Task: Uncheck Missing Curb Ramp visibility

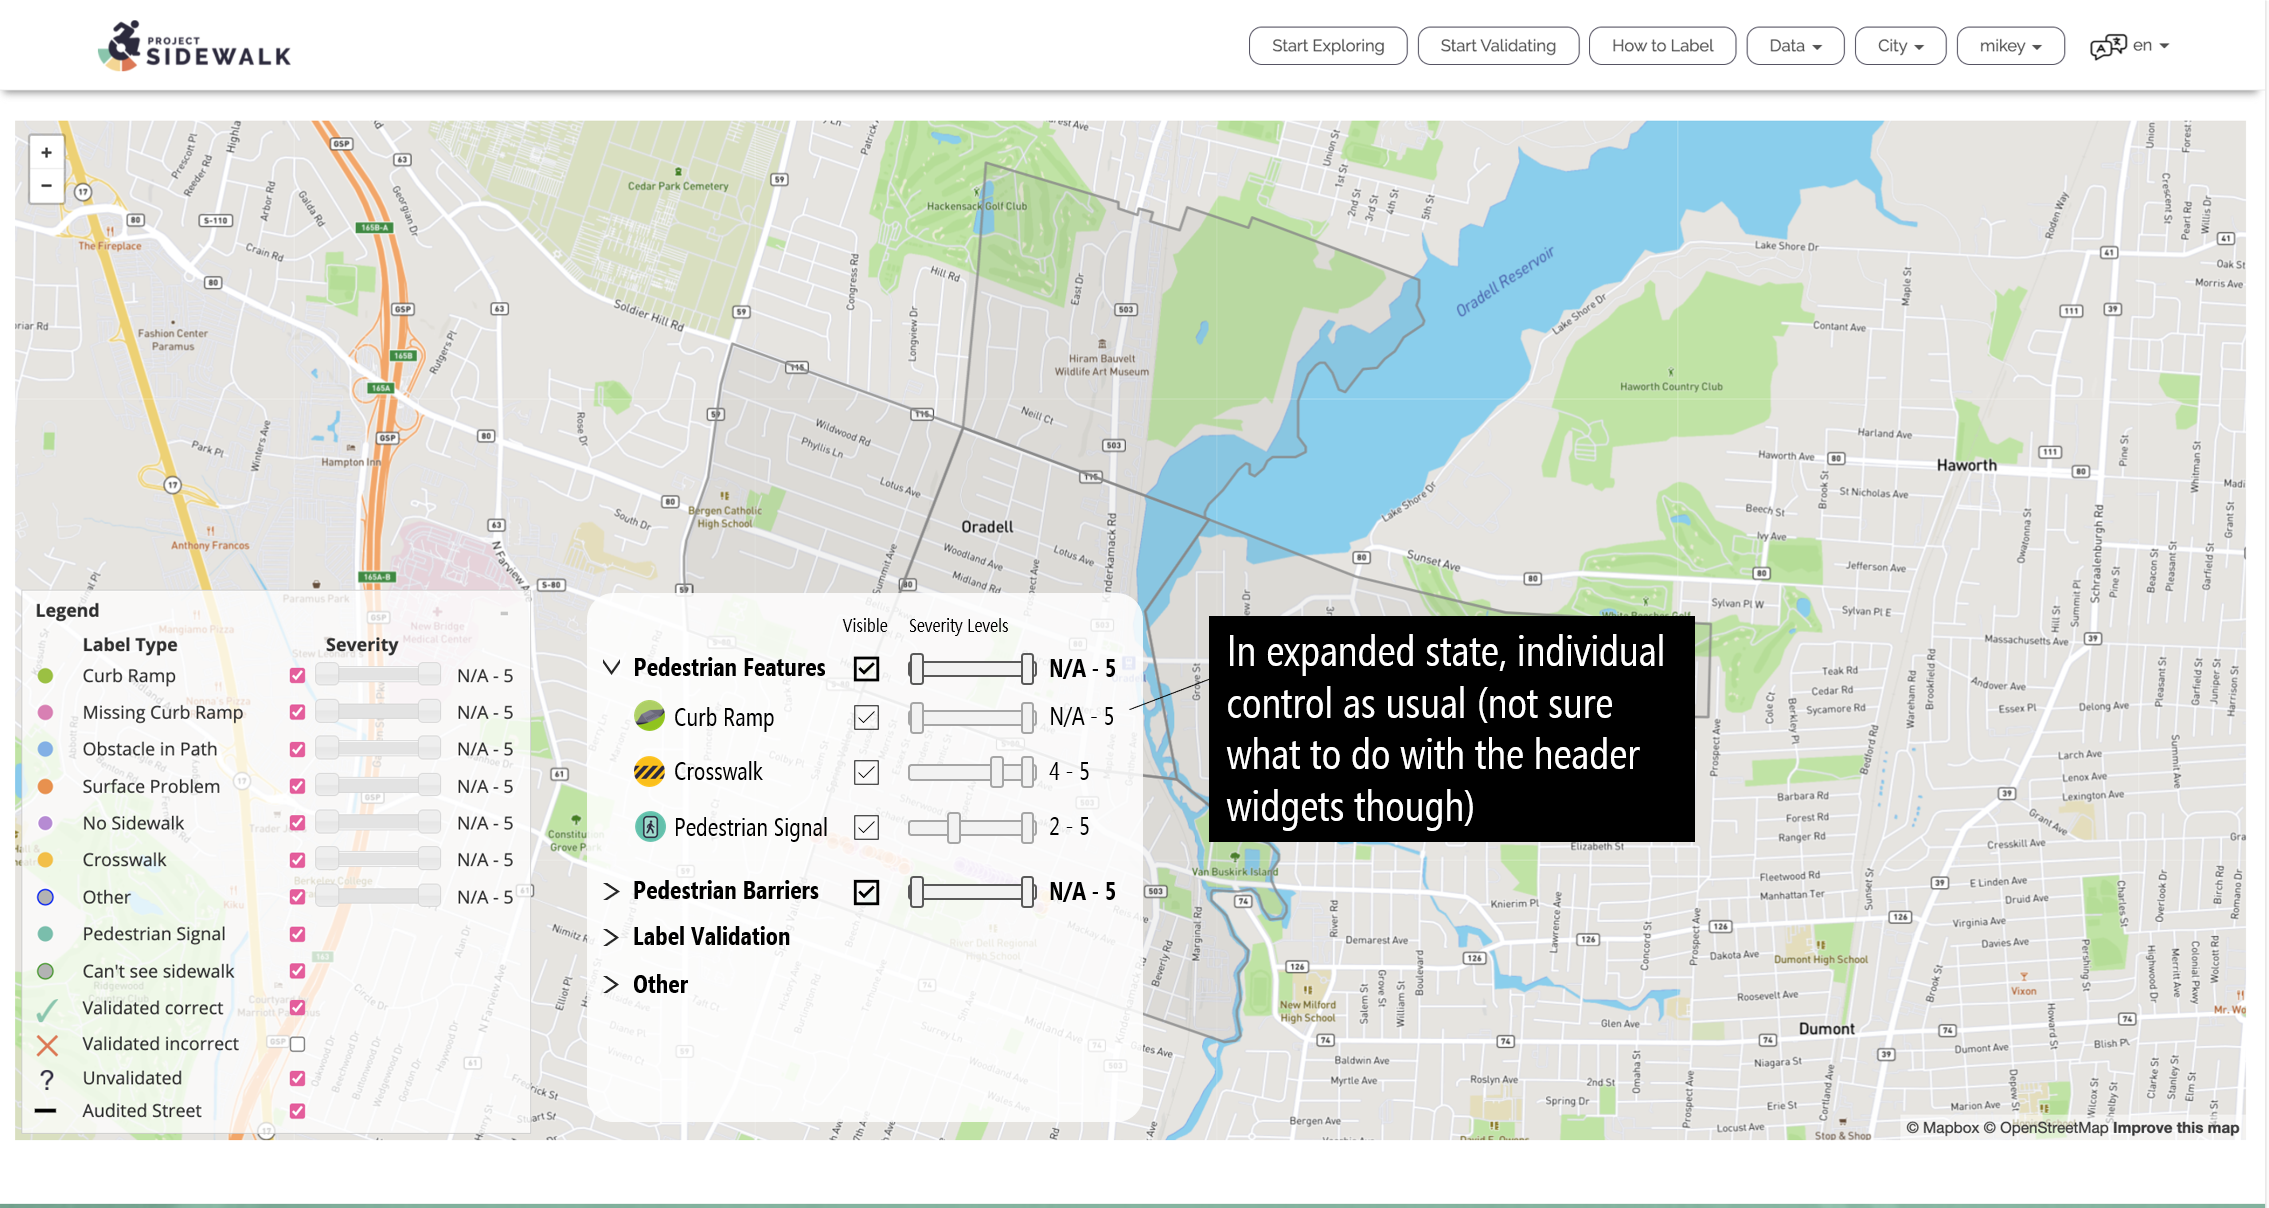Action: point(297,712)
